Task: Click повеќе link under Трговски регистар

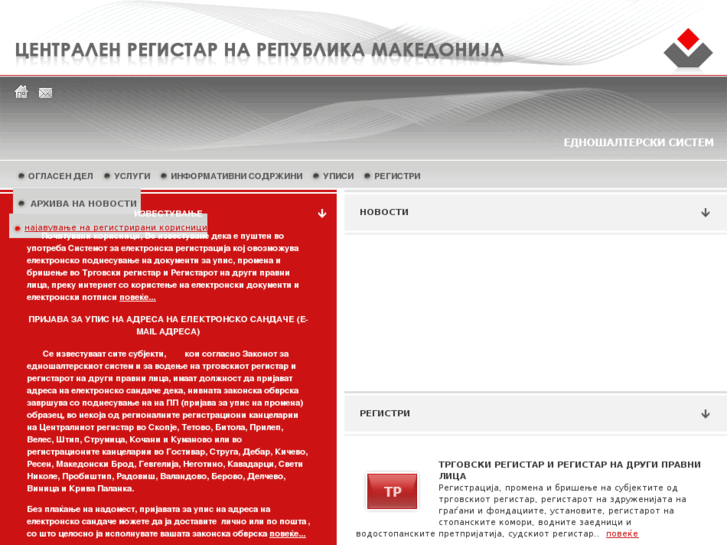Action: 622,534
